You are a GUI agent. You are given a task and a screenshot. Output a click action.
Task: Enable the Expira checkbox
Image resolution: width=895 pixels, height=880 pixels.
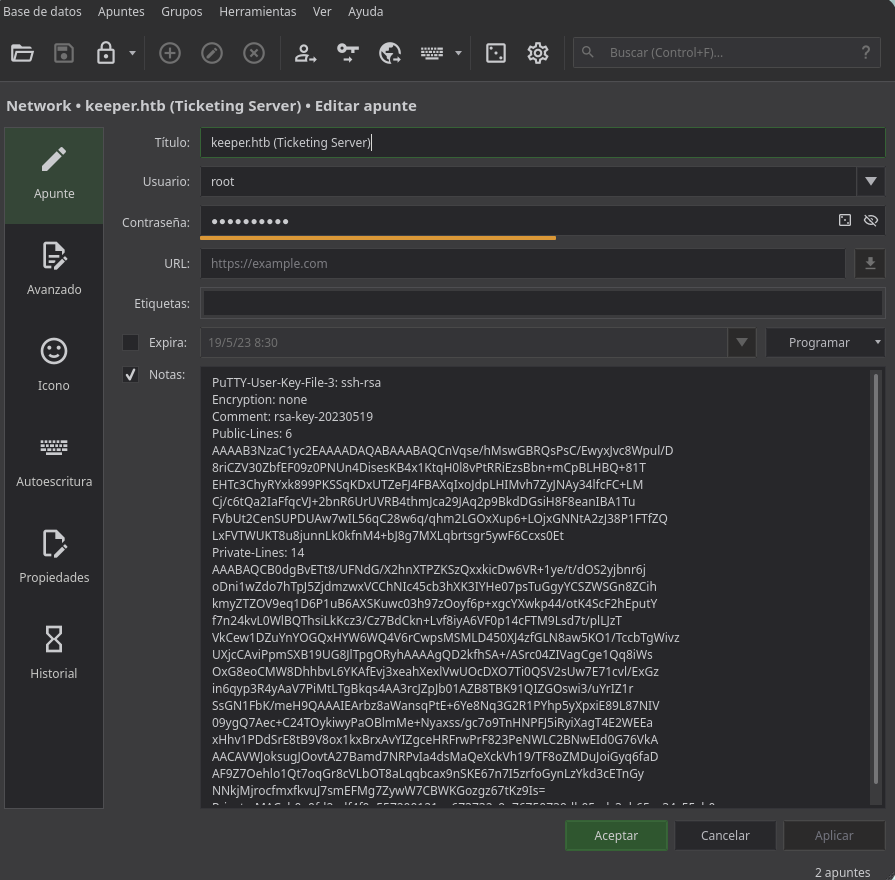click(131, 343)
